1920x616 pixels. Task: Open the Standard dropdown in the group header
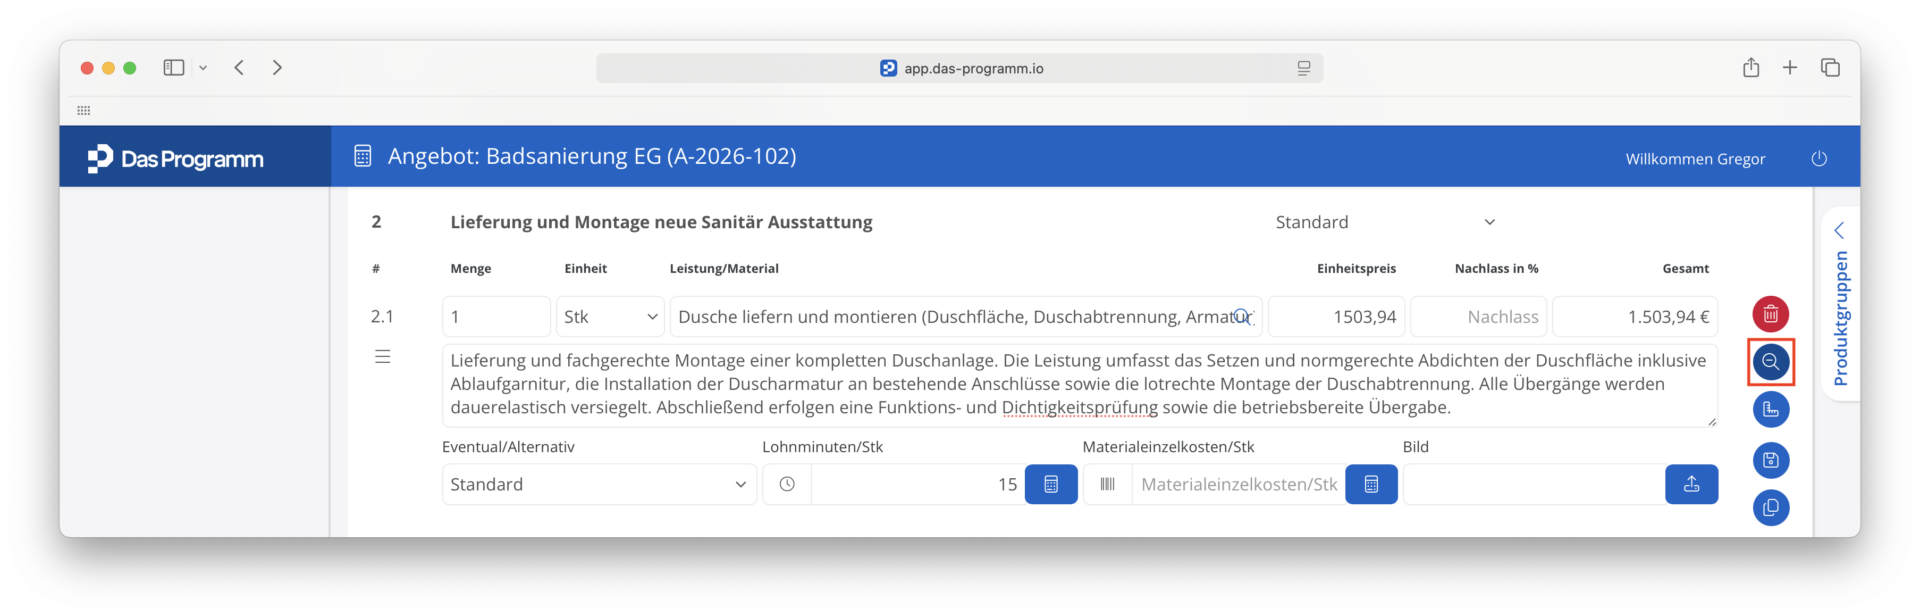click(x=1385, y=222)
